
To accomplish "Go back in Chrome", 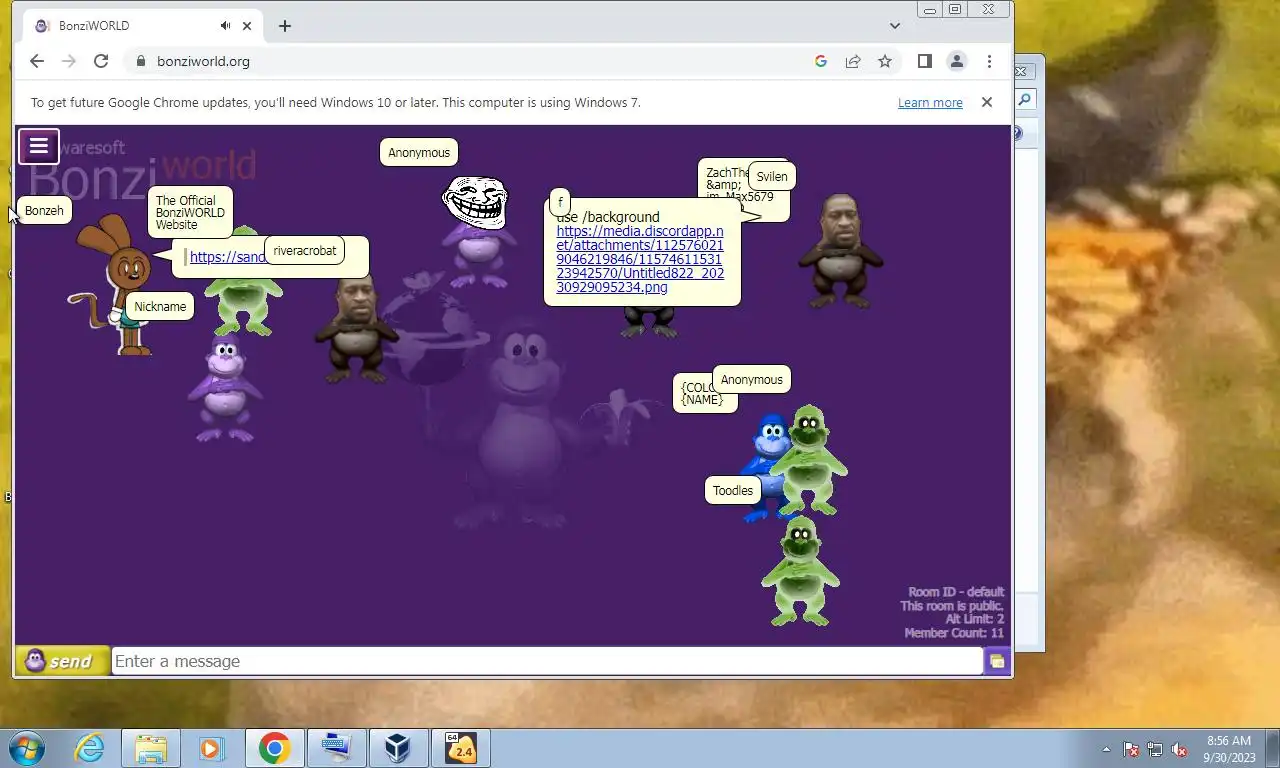I will [37, 61].
